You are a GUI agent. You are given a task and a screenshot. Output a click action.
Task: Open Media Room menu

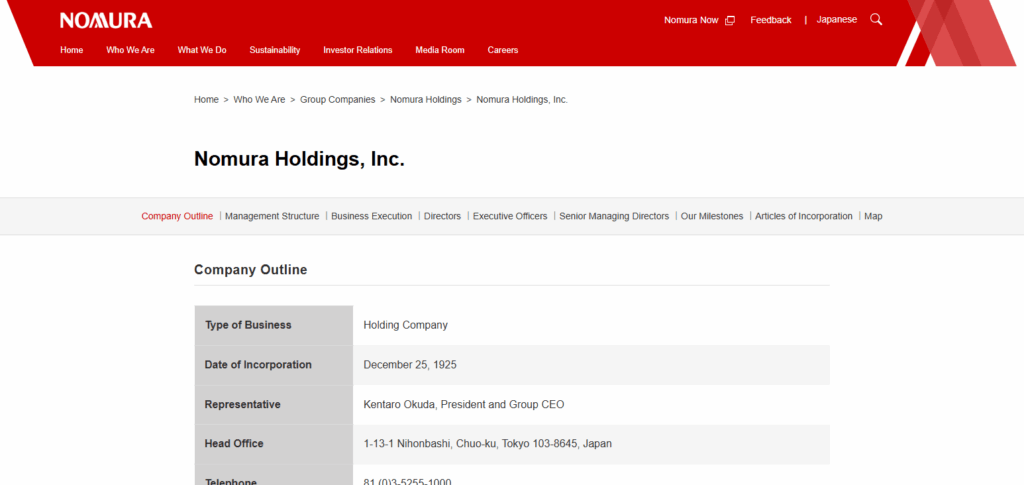click(x=440, y=50)
